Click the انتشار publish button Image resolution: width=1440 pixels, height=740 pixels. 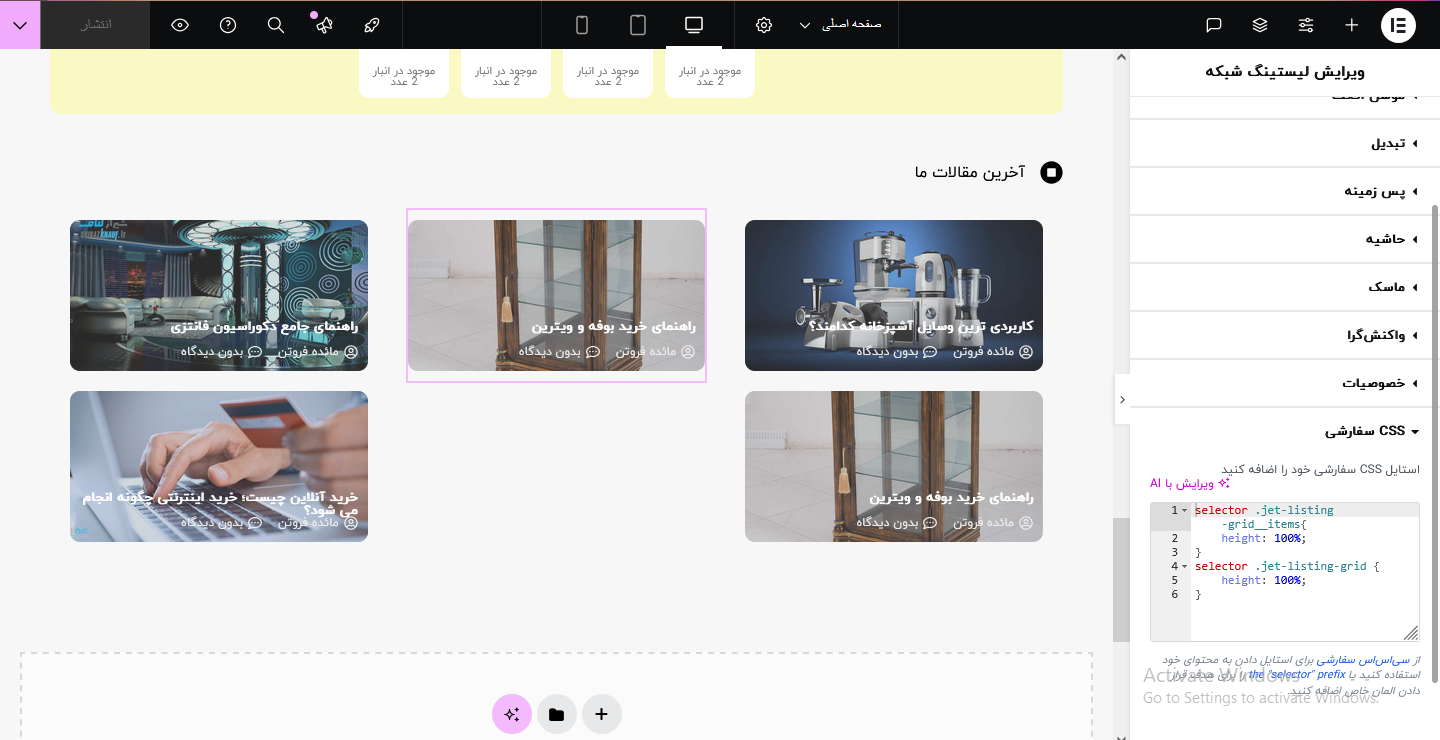point(95,25)
